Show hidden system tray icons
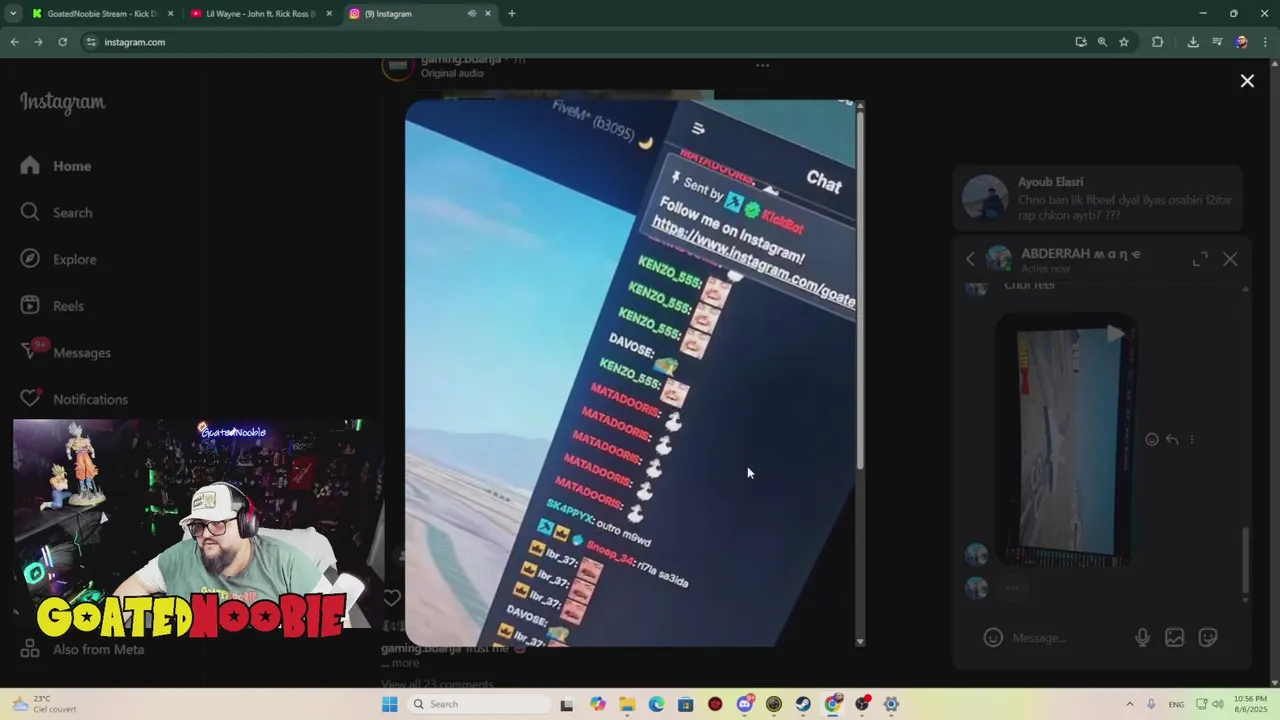The image size is (1280, 720). (x=1130, y=704)
